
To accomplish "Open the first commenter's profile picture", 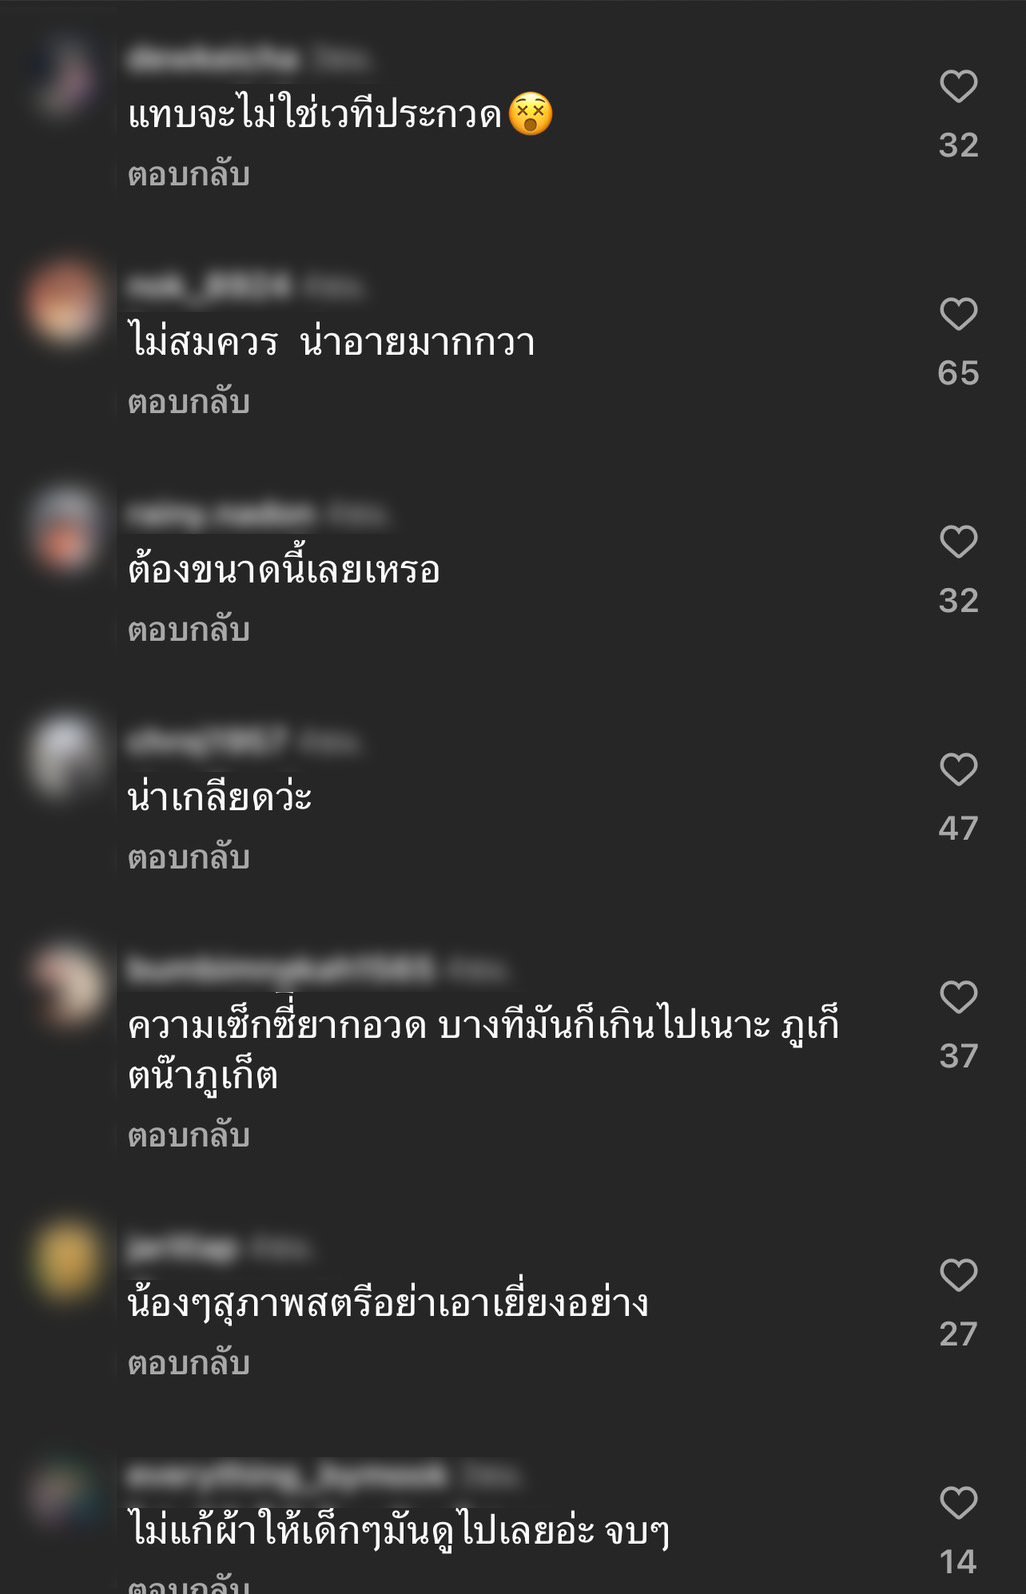I will point(66,76).
